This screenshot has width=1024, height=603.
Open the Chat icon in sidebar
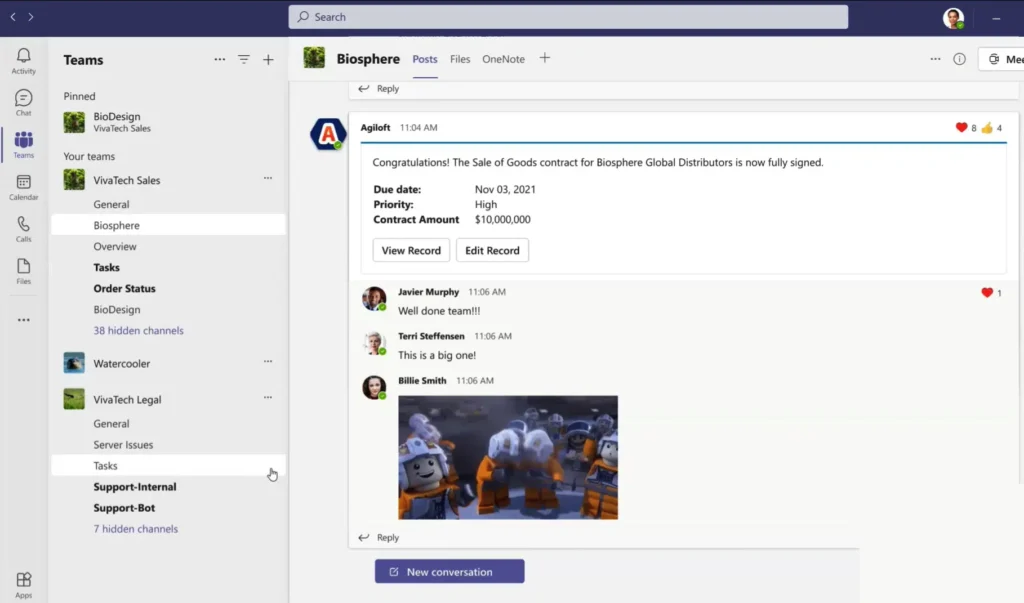click(24, 103)
